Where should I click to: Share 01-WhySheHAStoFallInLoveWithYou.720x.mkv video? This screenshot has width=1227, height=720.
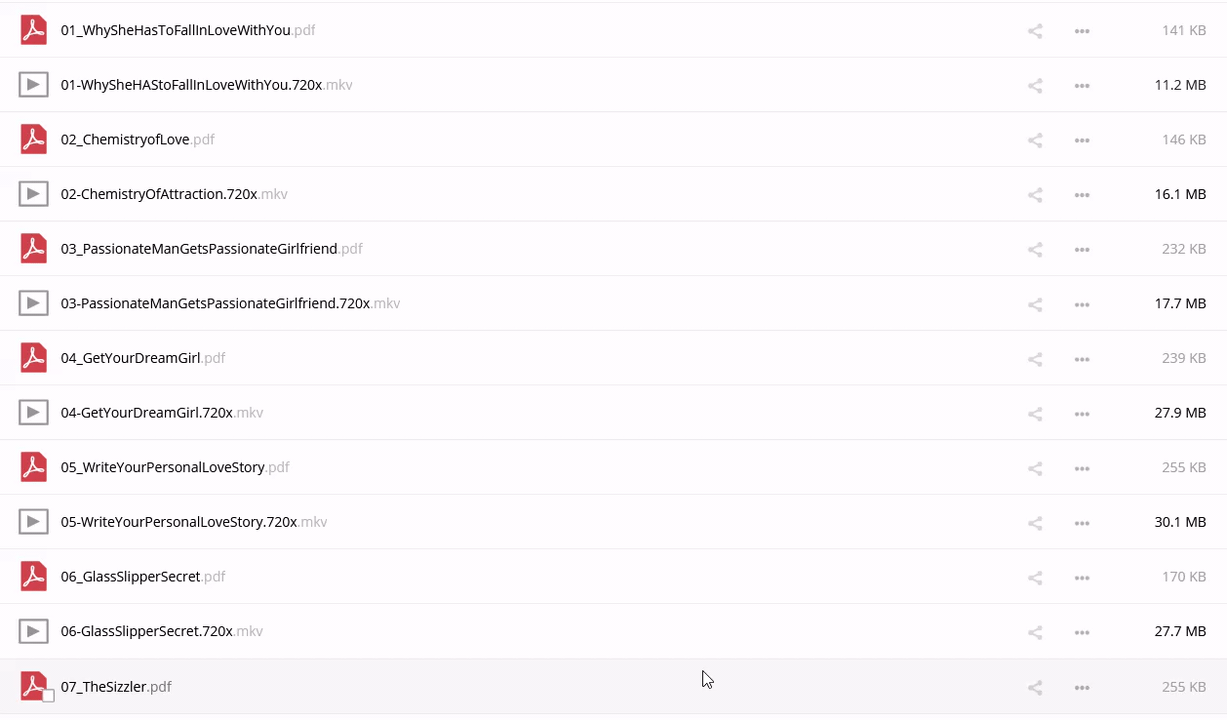1035,86
